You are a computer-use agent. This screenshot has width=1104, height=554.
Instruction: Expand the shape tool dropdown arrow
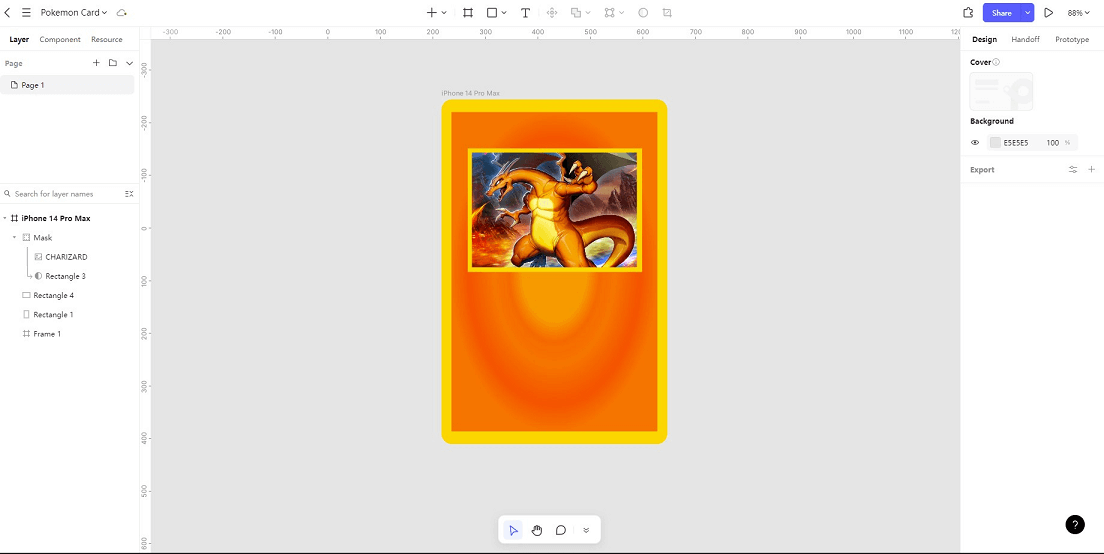tap(504, 13)
